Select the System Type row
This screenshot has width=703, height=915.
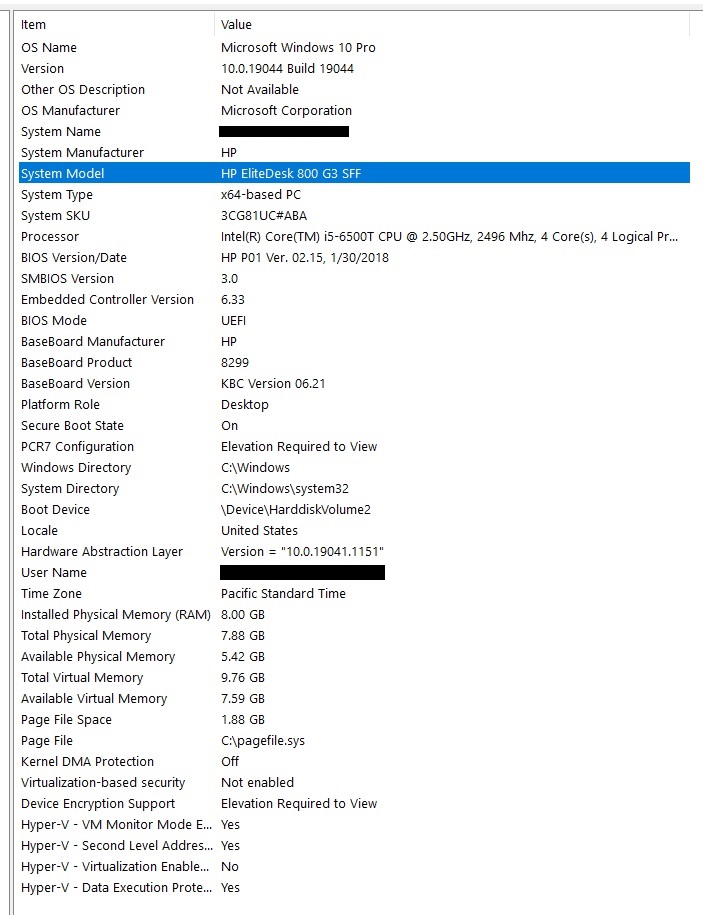click(354, 194)
